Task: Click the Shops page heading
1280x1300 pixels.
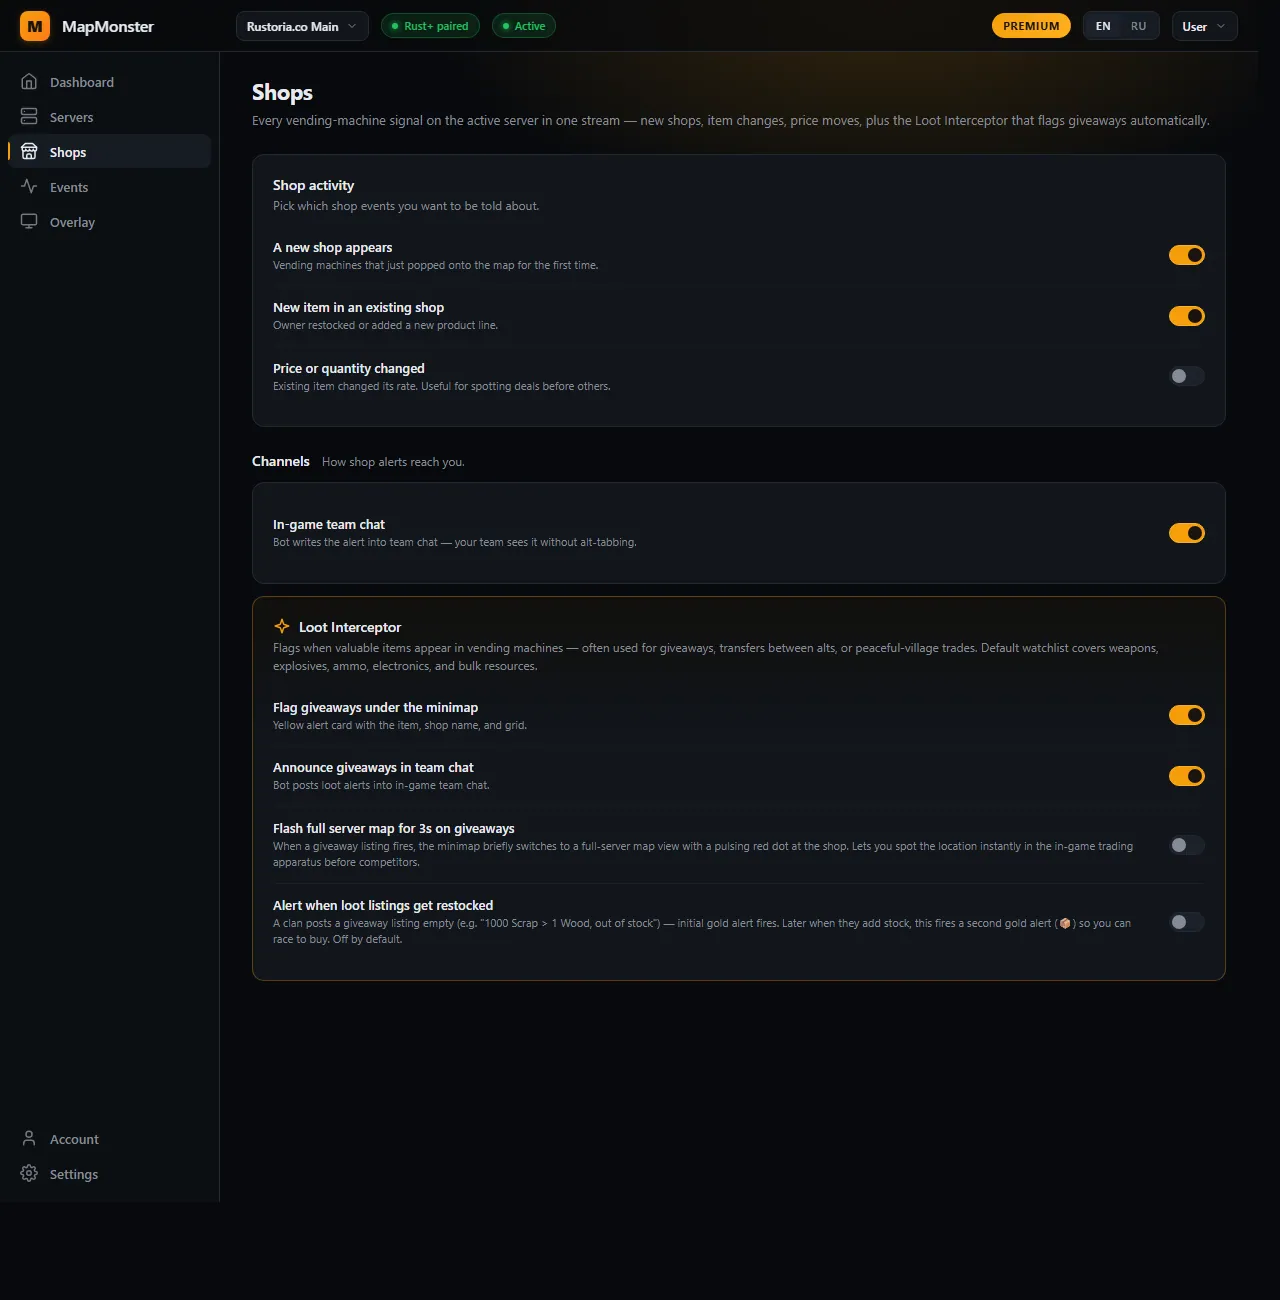Action: (x=282, y=93)
